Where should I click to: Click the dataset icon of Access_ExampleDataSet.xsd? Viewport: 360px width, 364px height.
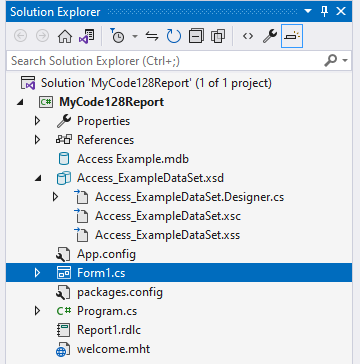click(63, 178)
